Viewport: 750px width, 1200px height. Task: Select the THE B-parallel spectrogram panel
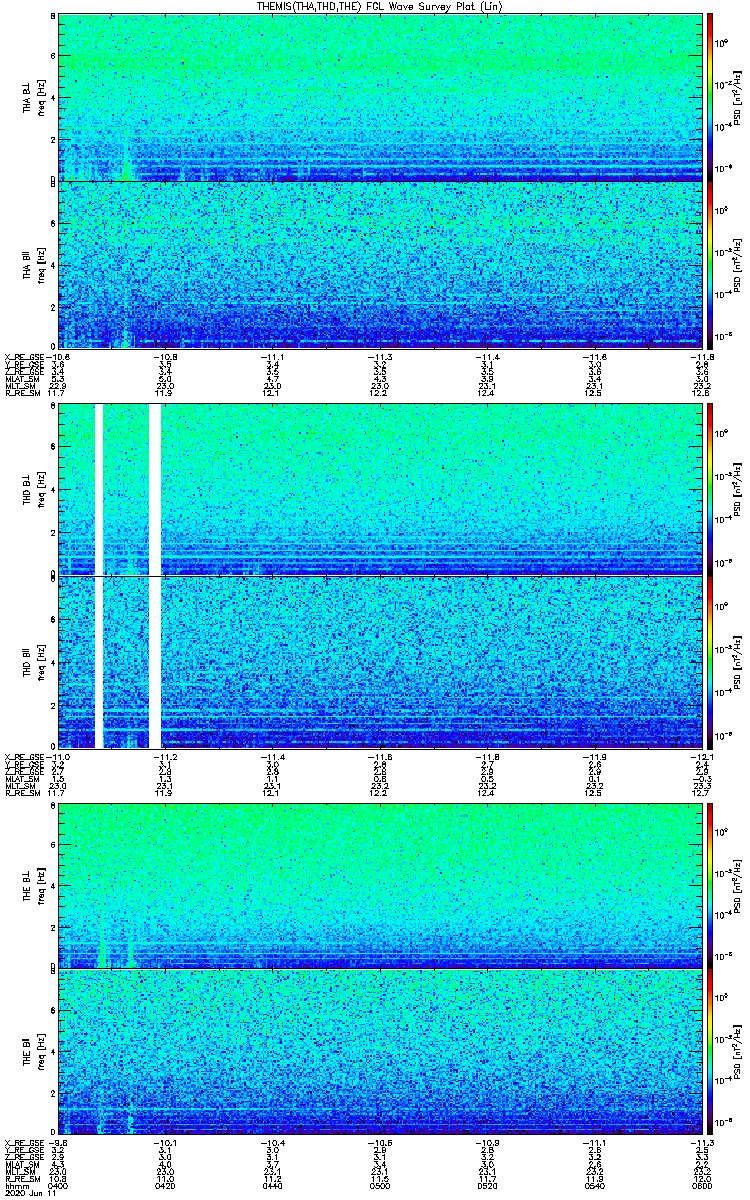[x=381, y=1052]
